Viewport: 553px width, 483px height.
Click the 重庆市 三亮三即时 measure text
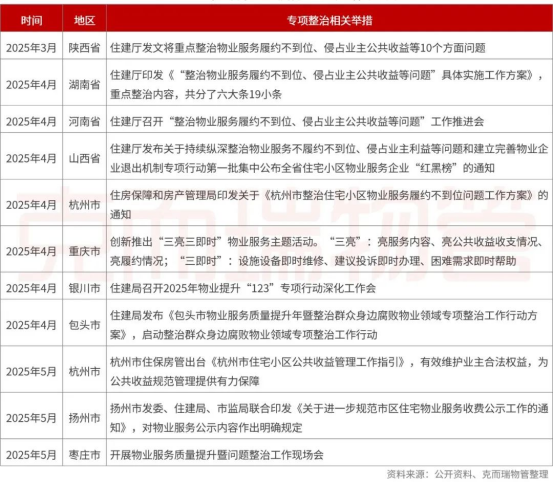tap(327, 251)
